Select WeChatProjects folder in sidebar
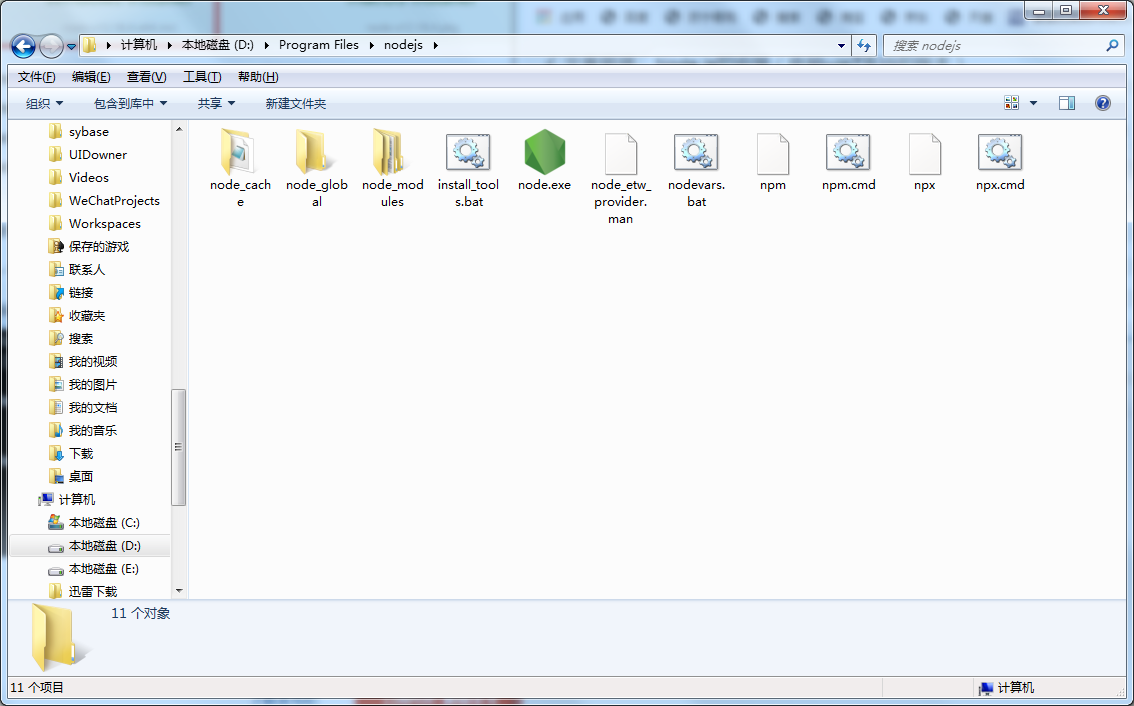The width and height of the screenshot is (1134, 706). pyautogui.click(x=114, y=201)
